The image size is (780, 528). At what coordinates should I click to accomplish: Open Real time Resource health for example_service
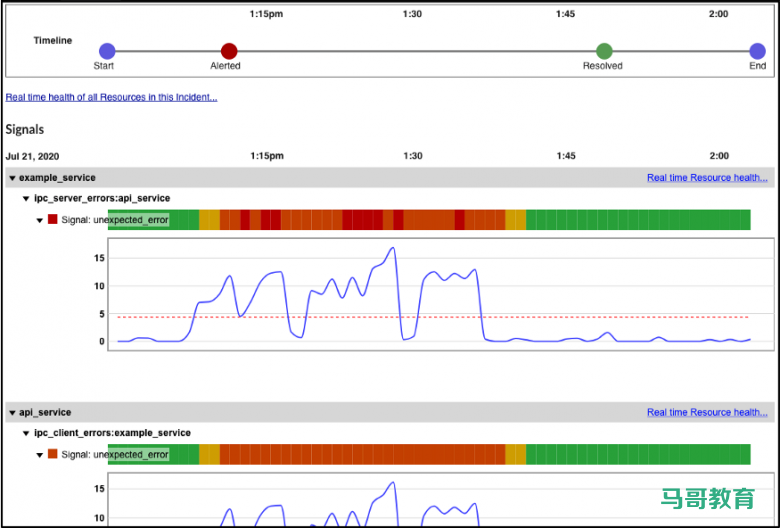click(706, 178)
